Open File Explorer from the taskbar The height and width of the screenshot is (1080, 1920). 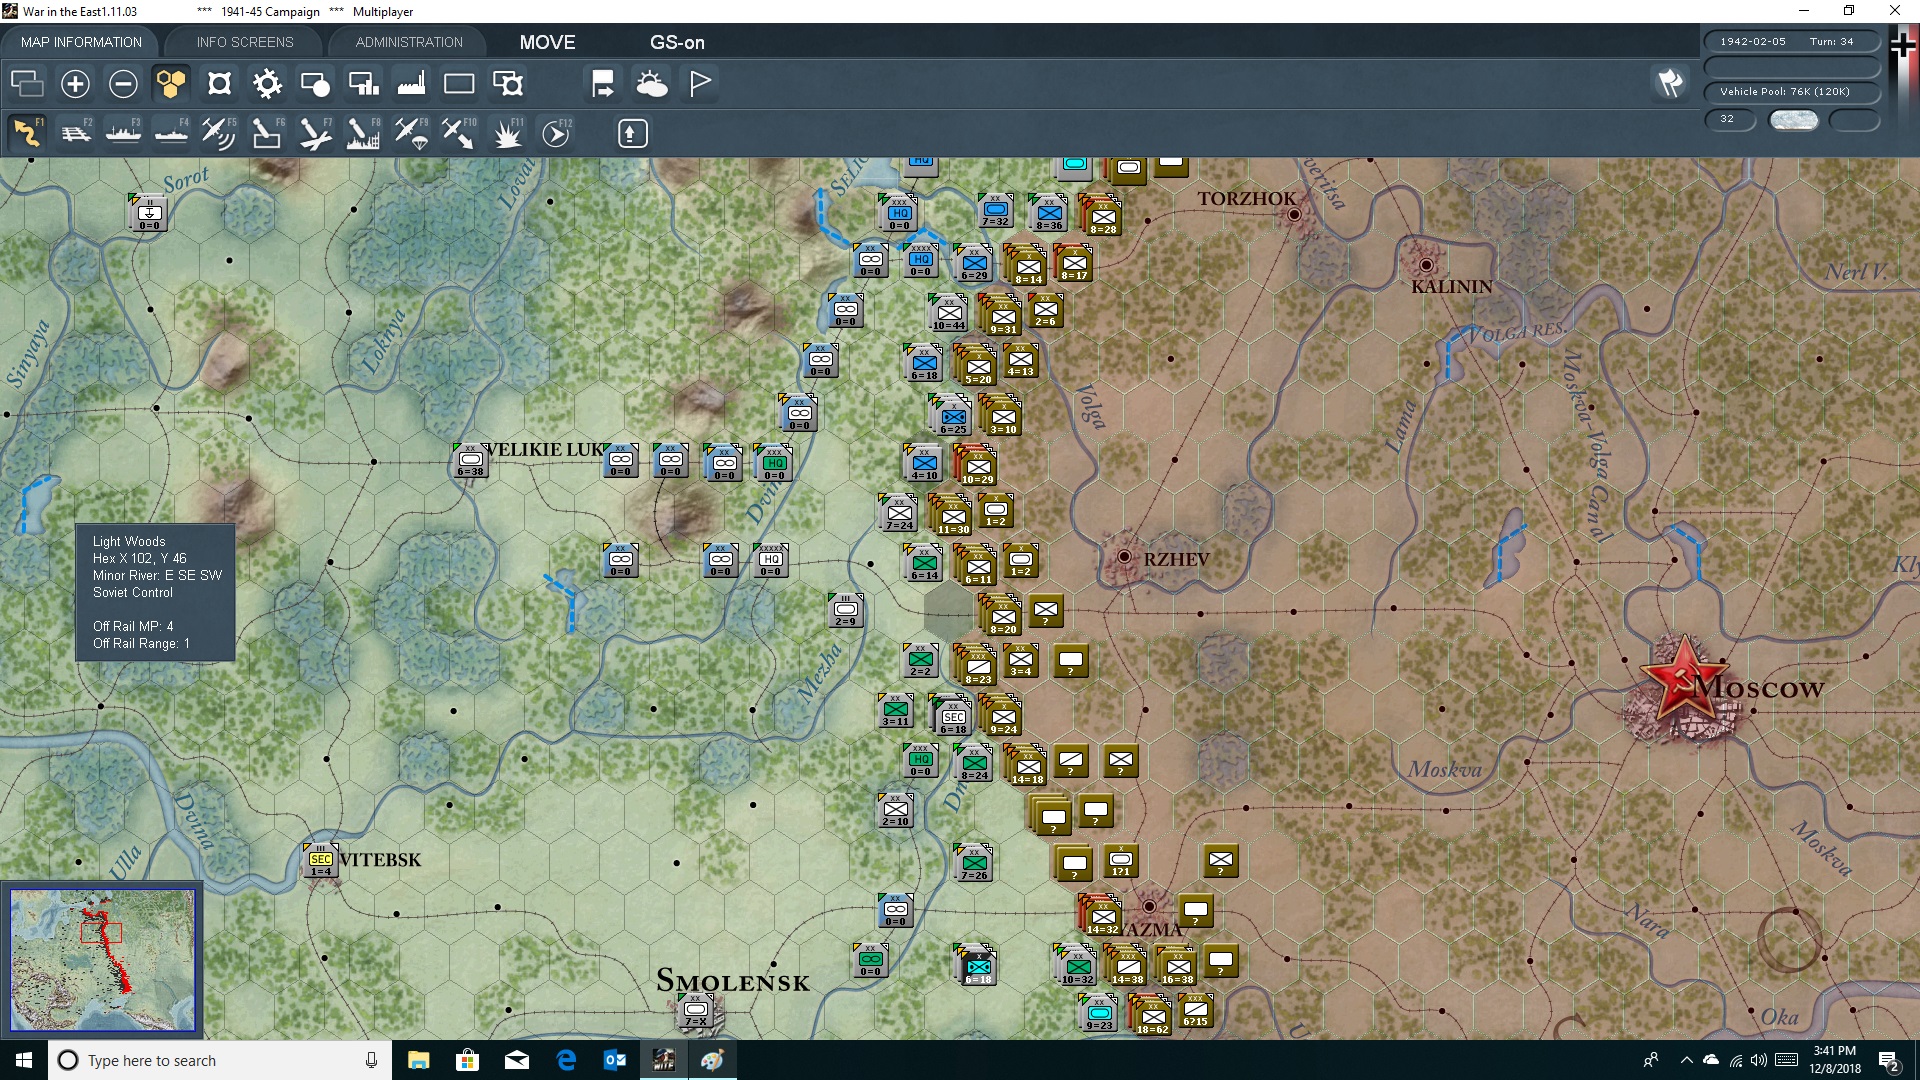pyautogui.click(x=418, y=1060)
